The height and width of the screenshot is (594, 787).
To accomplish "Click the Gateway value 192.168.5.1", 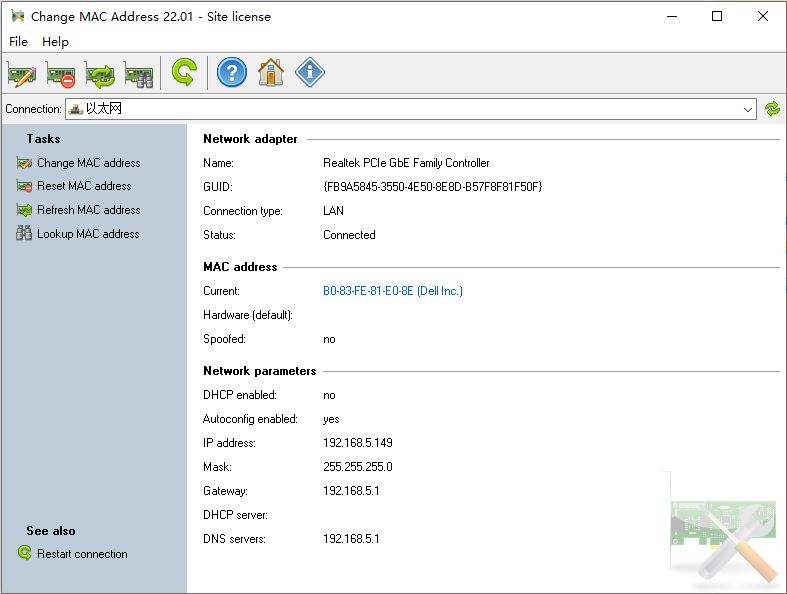I will (351, 491).
